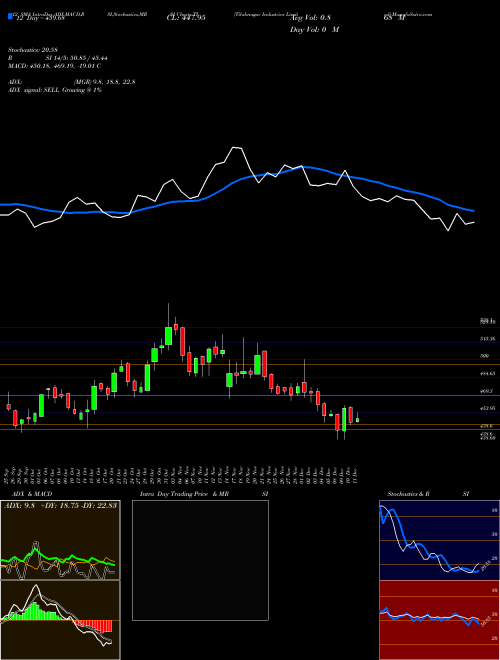The image size is (500, 660).
Task: Click the 452.95 price axis label
Action: [x=487, y=408]
